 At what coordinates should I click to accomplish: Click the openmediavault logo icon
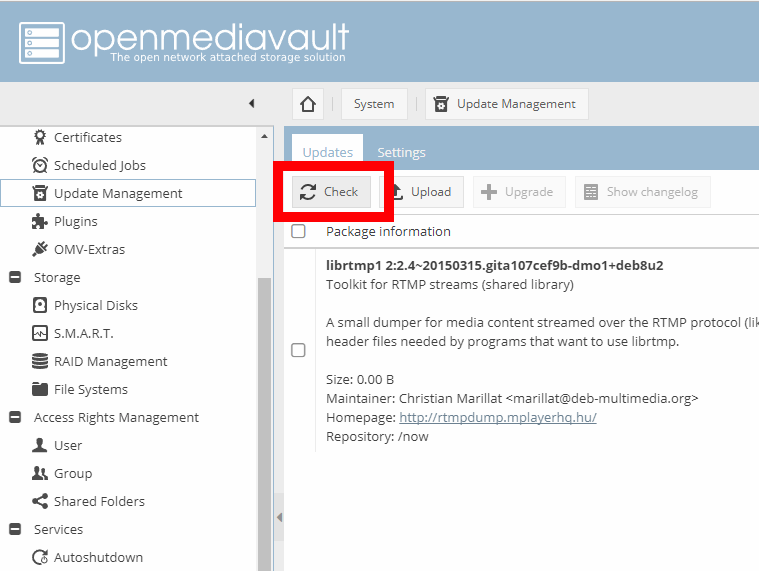coord(42,43)
